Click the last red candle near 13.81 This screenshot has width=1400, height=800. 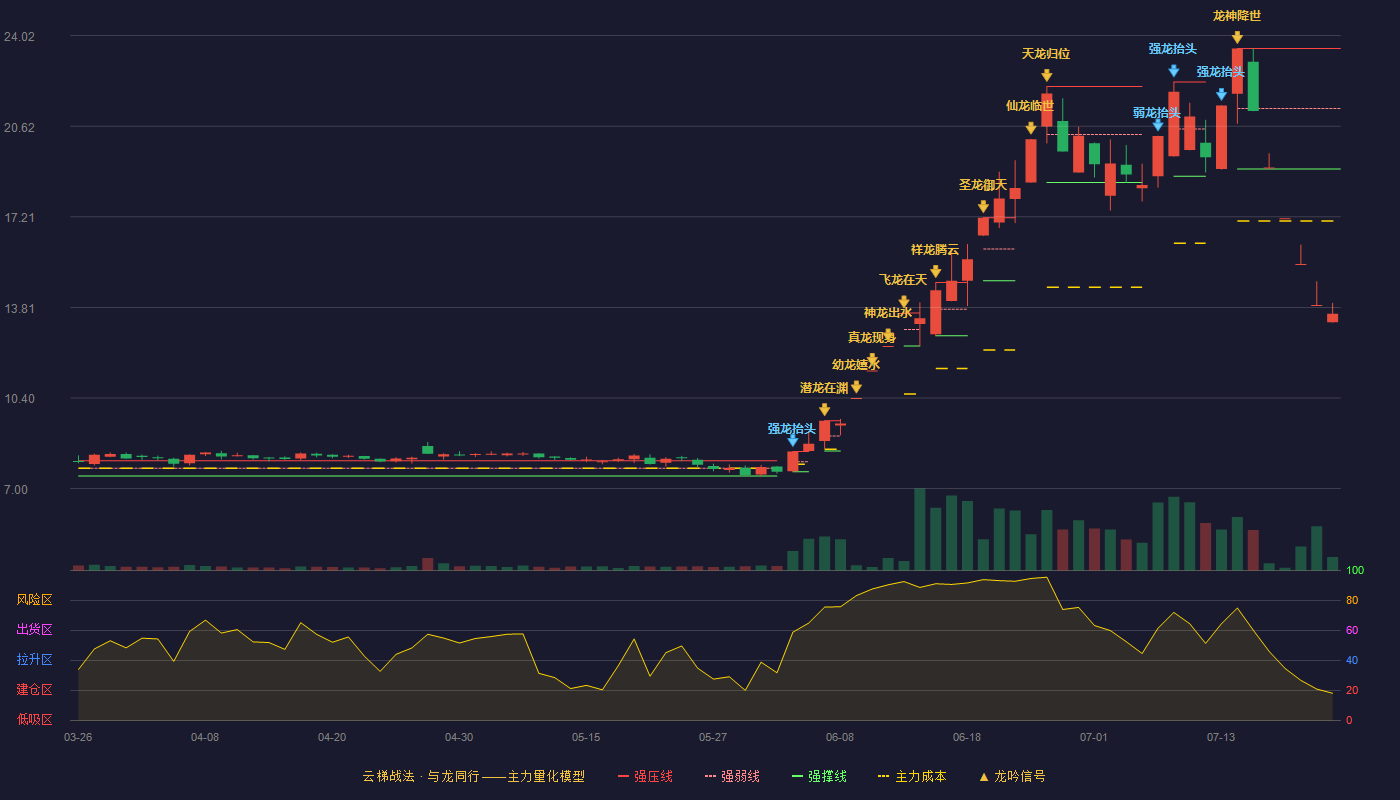coord(1332,318)
